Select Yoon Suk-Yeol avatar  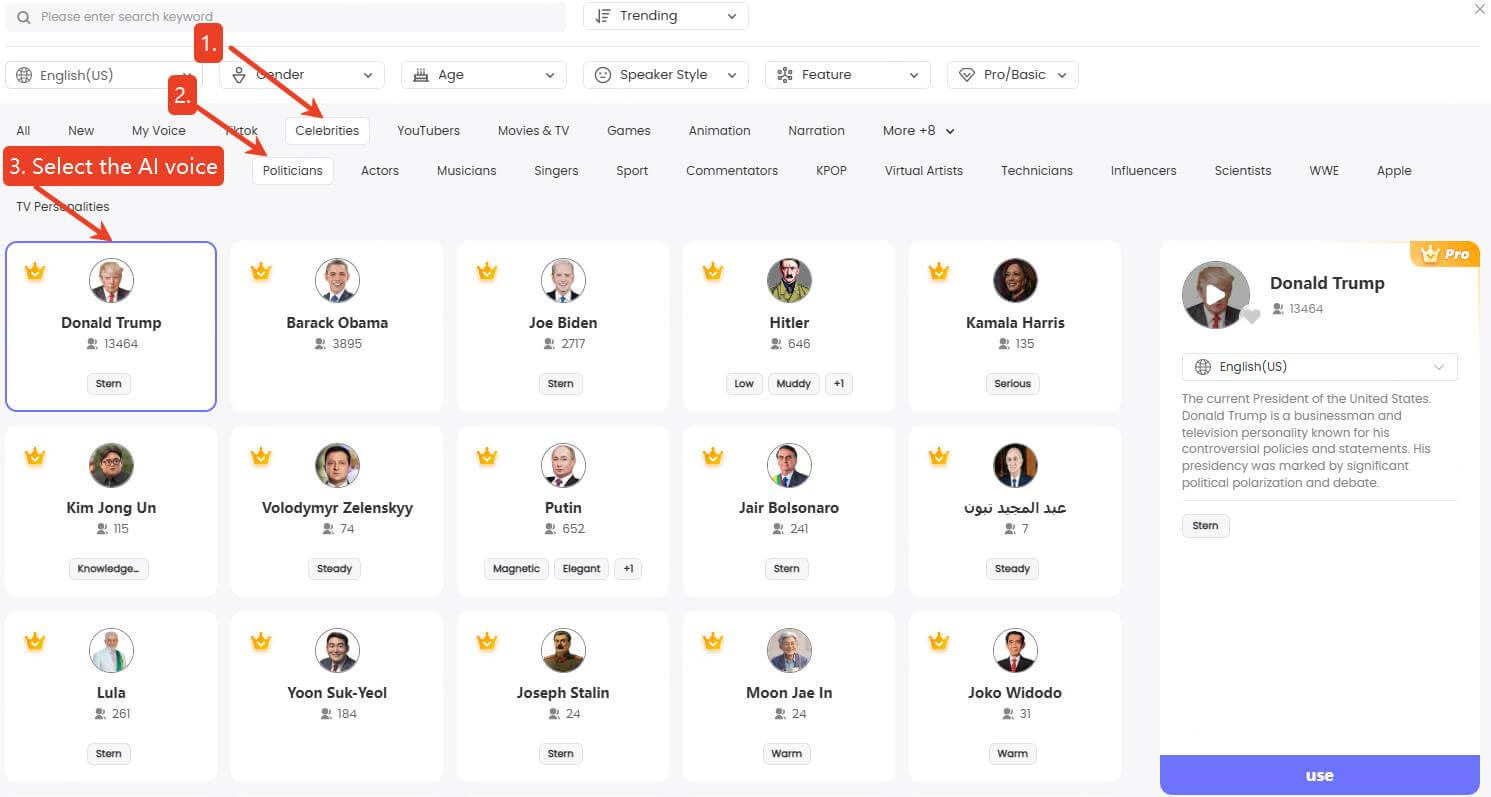[x=337, y=651]
